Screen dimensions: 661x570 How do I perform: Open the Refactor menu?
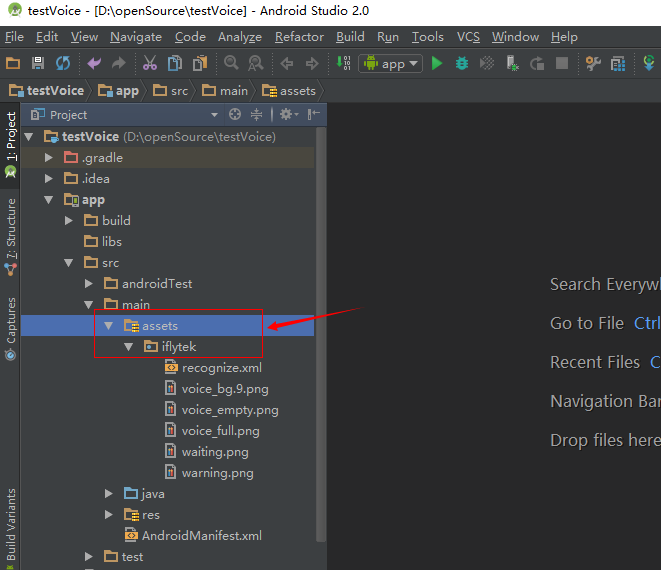299,37
